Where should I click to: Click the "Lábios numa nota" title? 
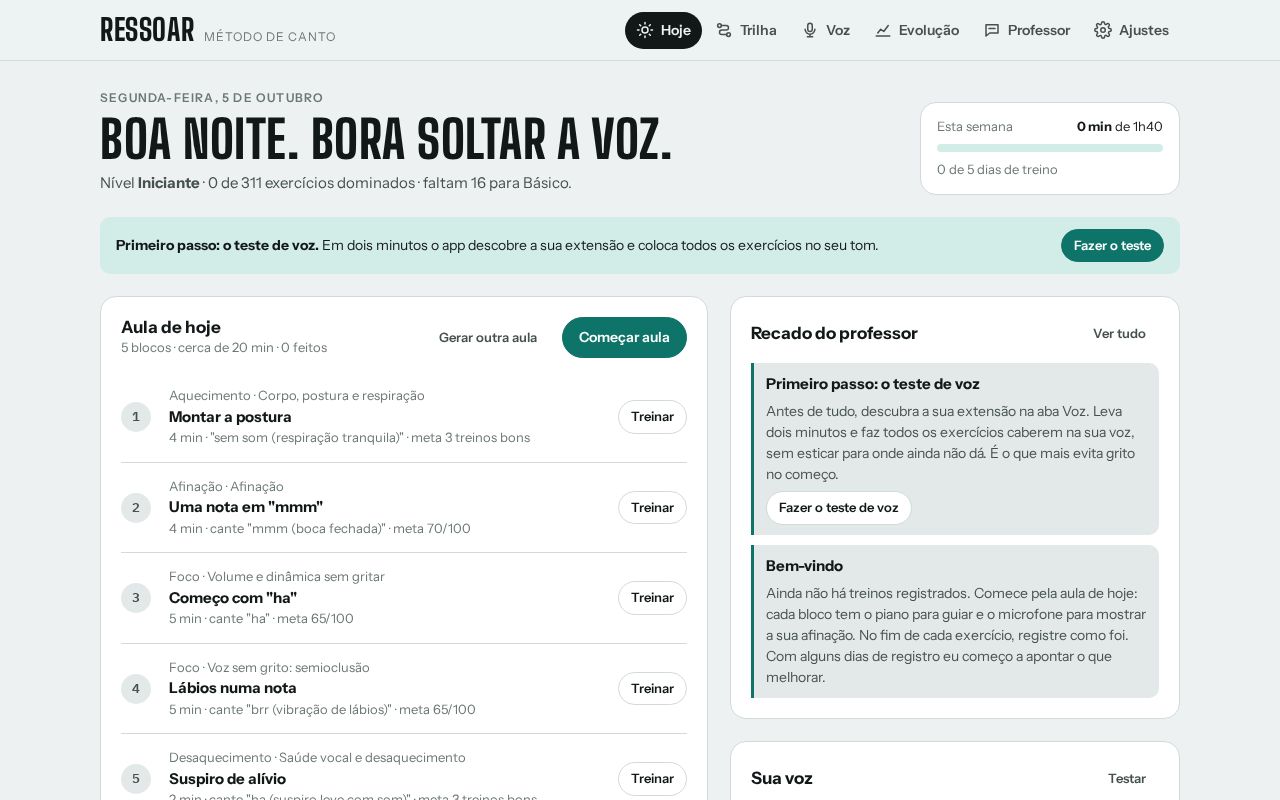click(233, 688)
